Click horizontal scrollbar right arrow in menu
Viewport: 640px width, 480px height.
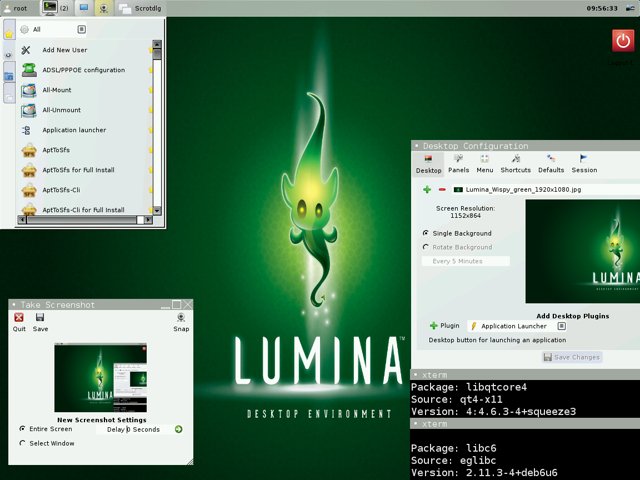(148, 220)
